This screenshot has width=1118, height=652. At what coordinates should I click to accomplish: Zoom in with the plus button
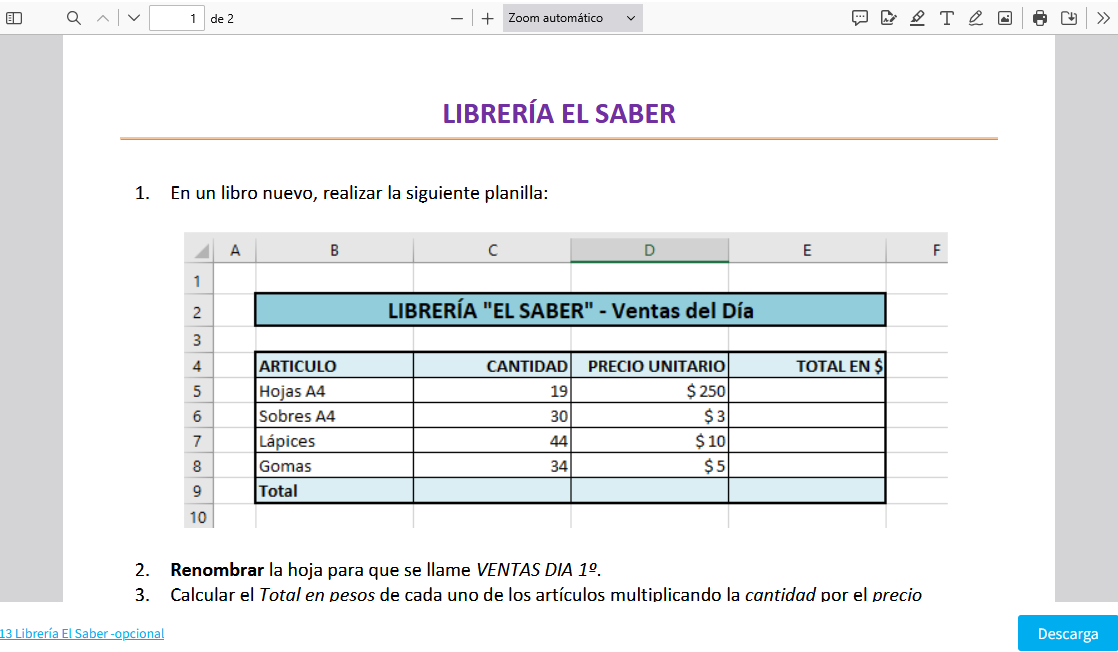487,18
